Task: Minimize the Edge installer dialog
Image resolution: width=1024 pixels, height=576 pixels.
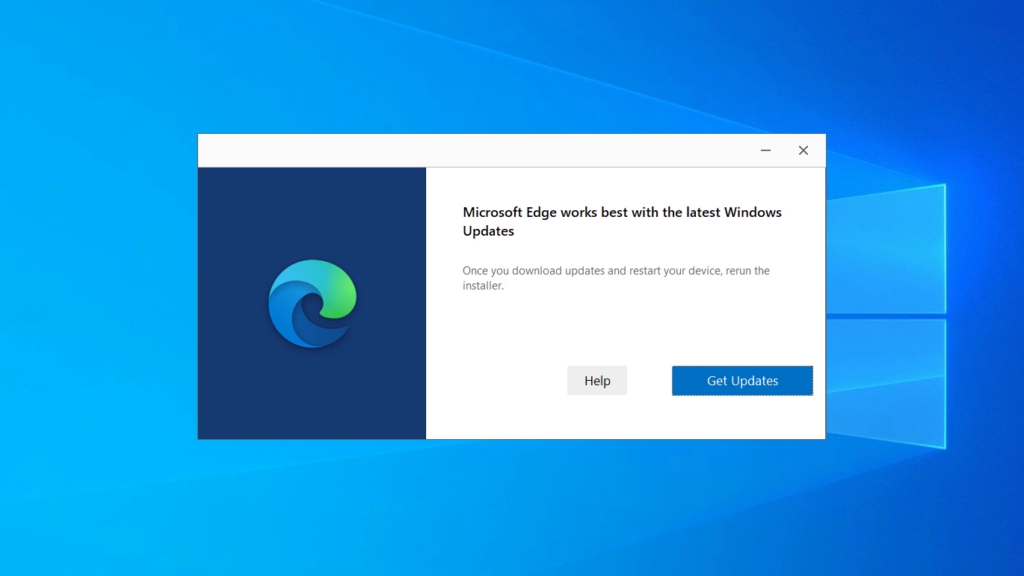Action: click(x=765, y=151)
